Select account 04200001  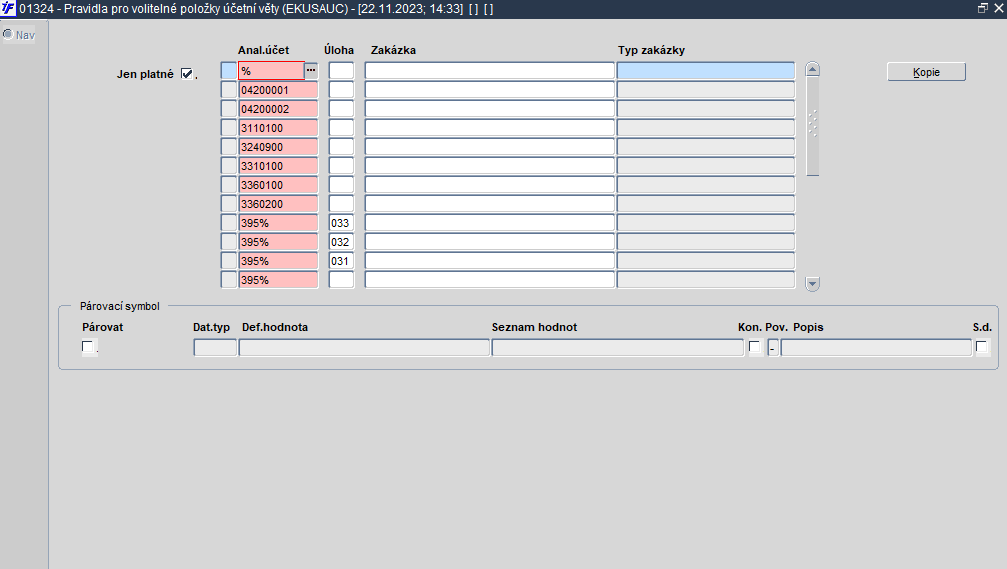tap(278, 90)
